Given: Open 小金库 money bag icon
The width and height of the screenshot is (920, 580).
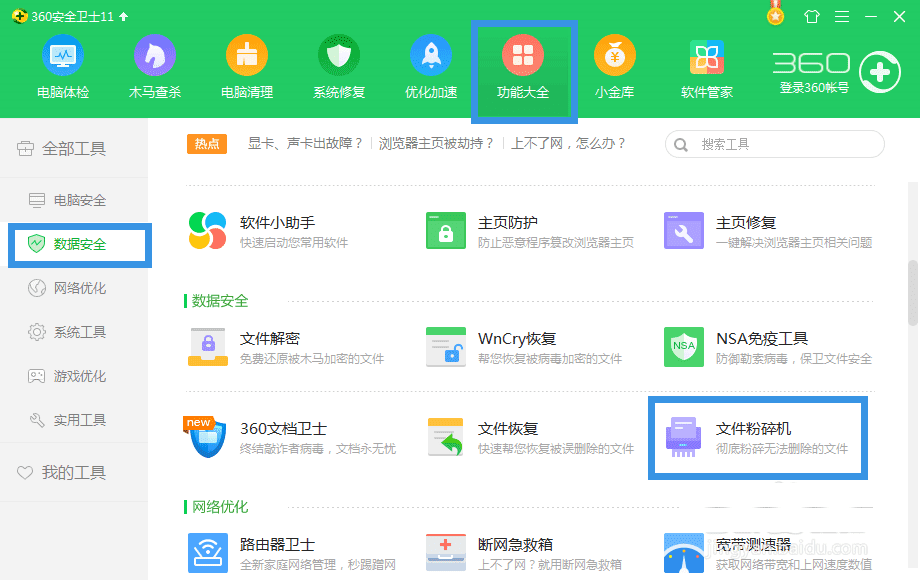Looking at the screenshot, I should pyautogui.click(x=615, y=56).
